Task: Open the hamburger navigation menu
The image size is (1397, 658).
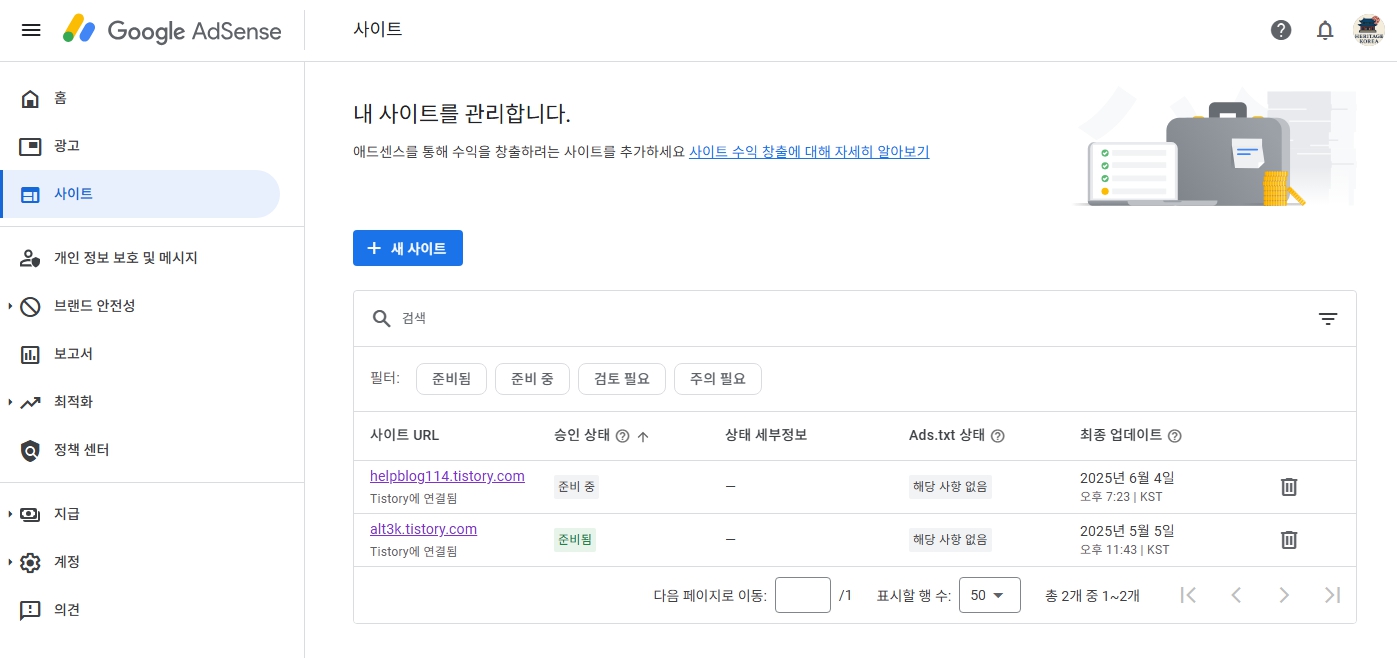Action: pos(31,30)
